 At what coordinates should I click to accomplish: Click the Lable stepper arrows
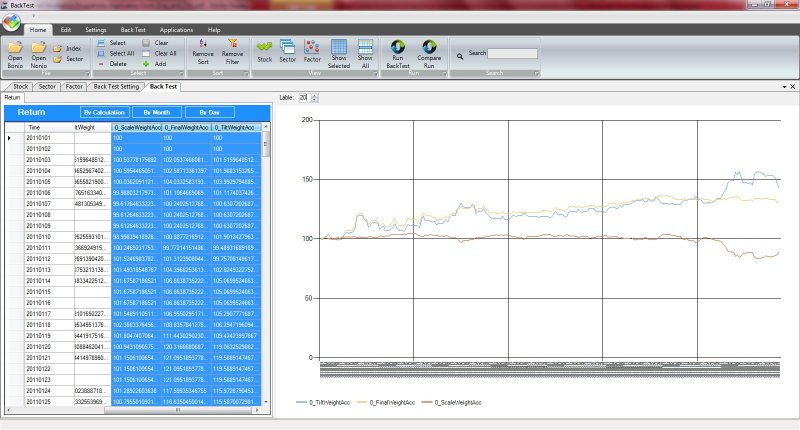coord(315,97)
